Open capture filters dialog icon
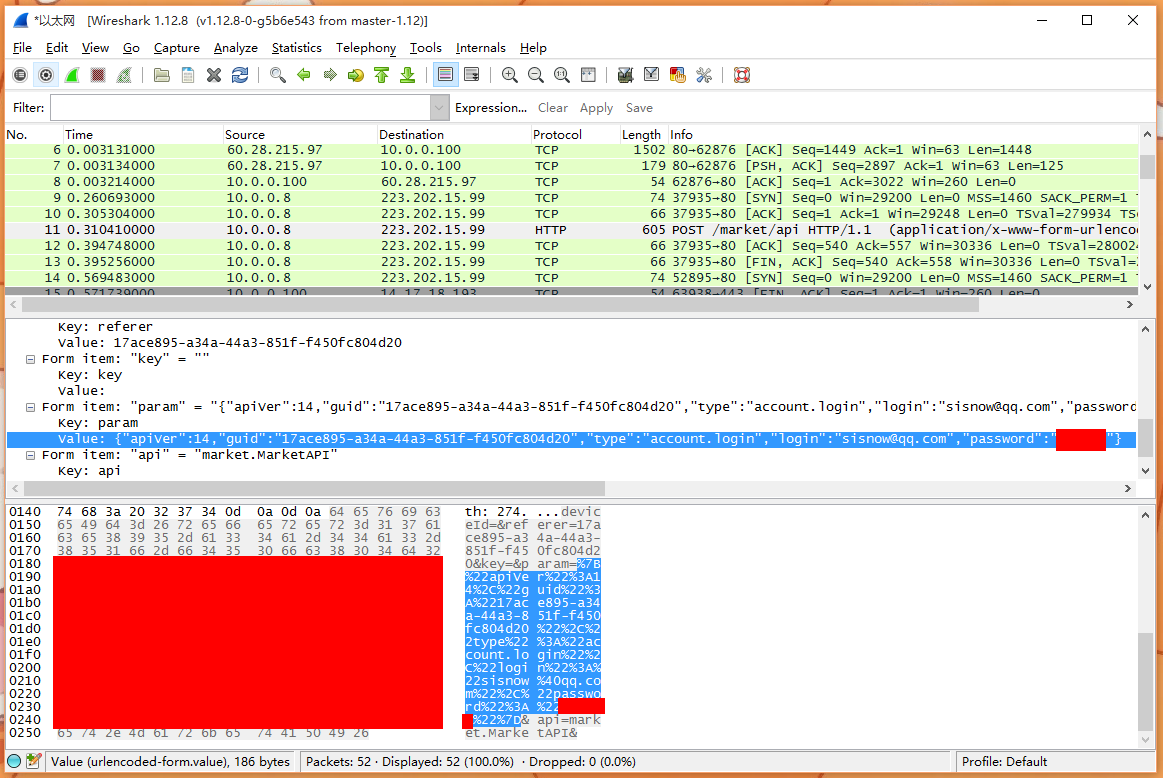Image resolution: width=1163 pixels, height=778 pixels. coord(625,75)
